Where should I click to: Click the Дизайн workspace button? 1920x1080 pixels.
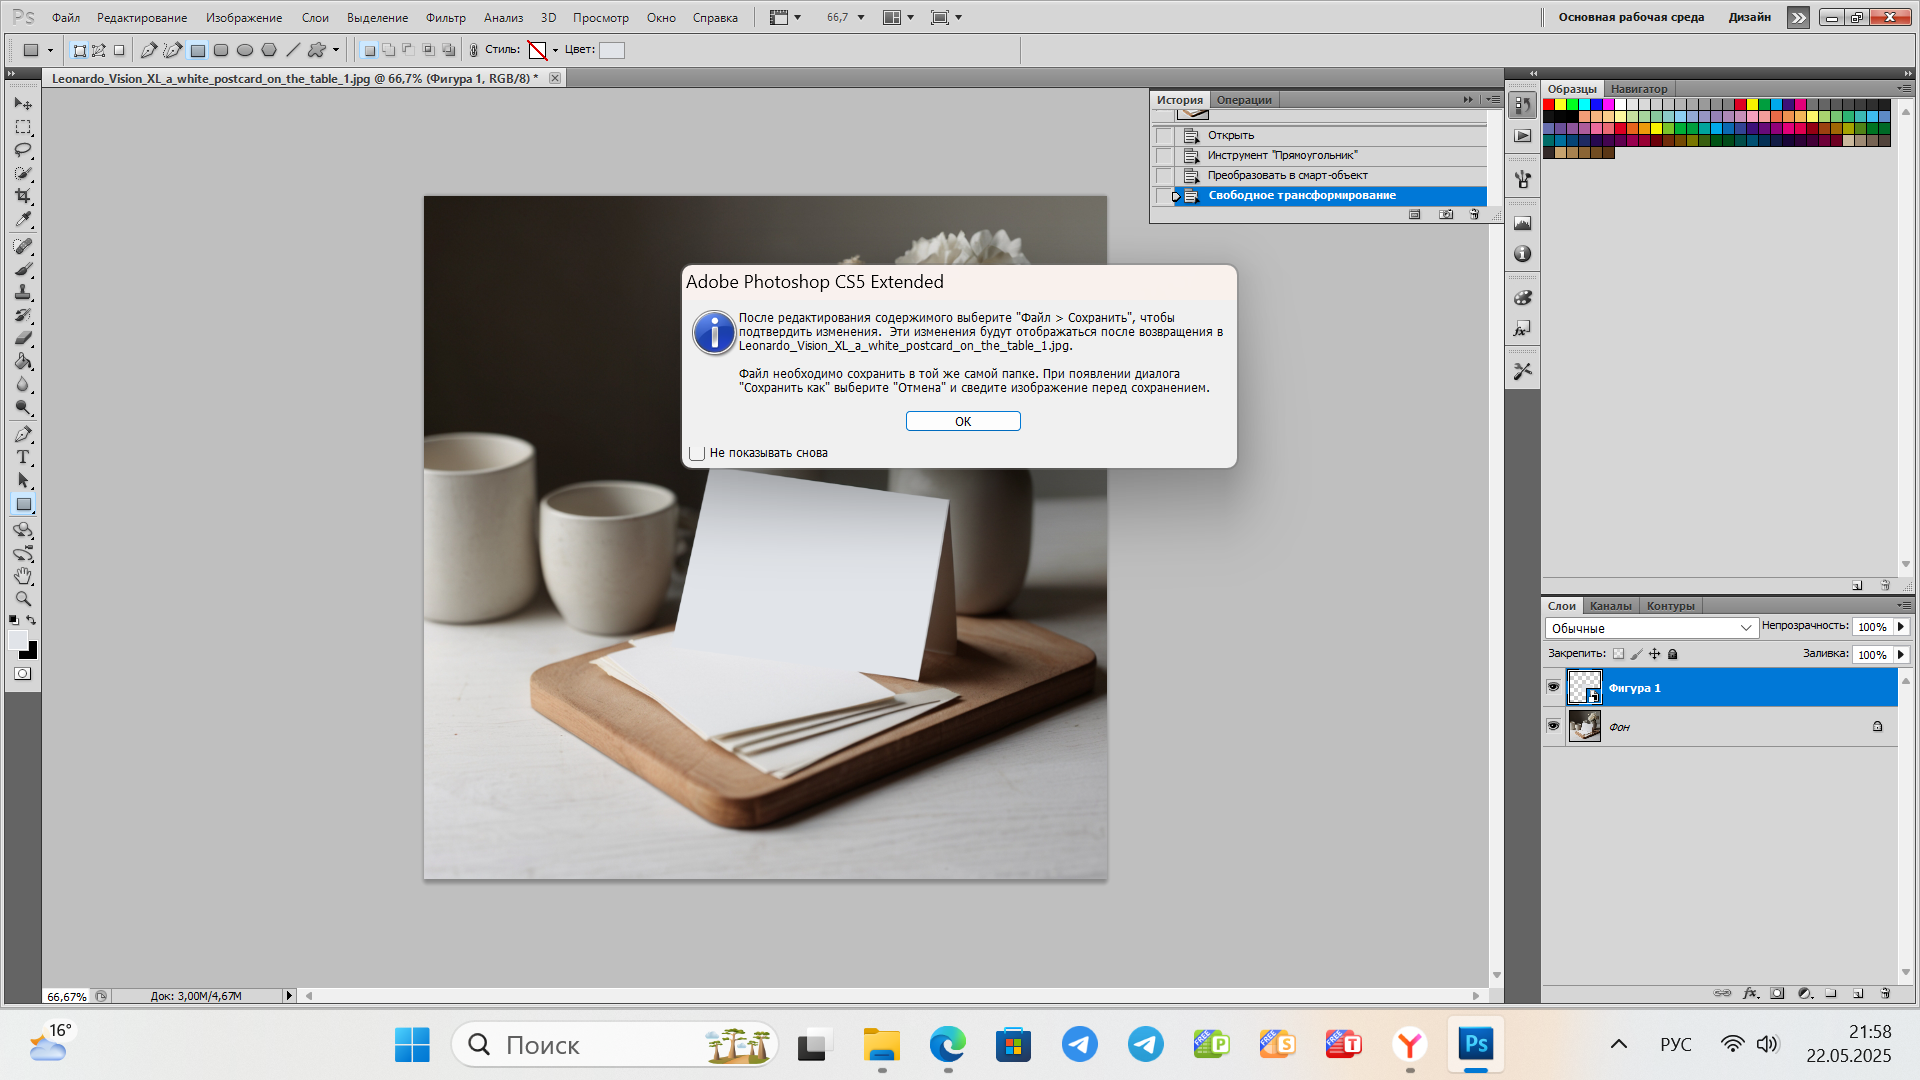pos(1749,17)
